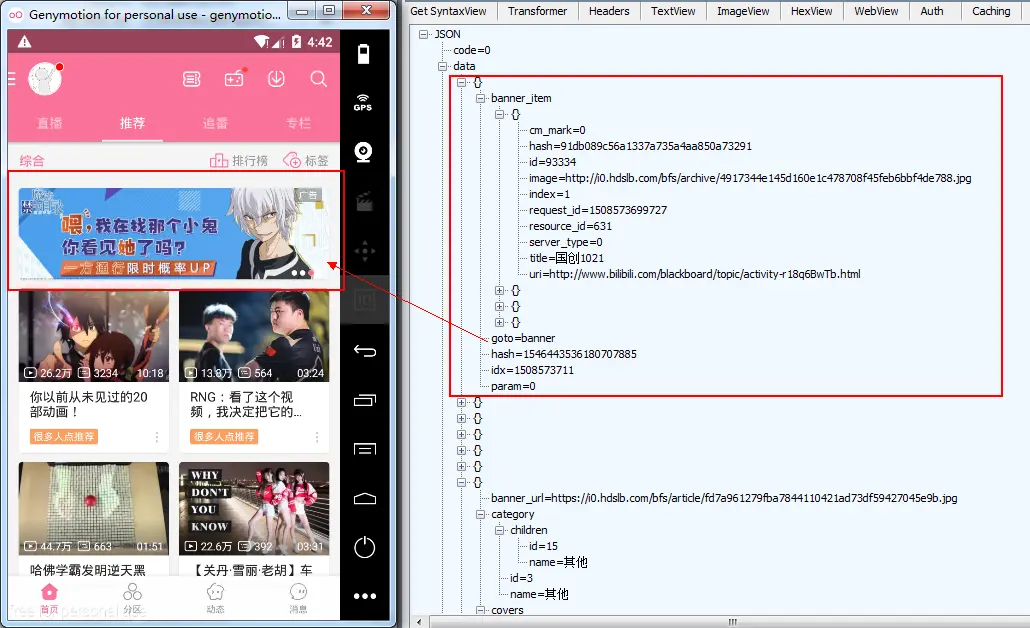
Task: Open the live list icon in header
Action: 192,79
